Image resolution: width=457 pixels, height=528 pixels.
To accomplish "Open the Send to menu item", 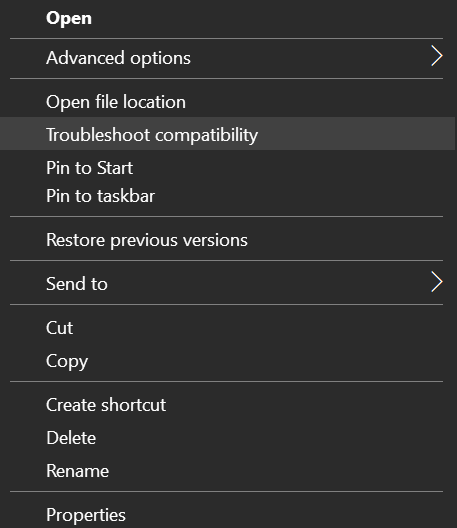I will (x=228, y=284).
